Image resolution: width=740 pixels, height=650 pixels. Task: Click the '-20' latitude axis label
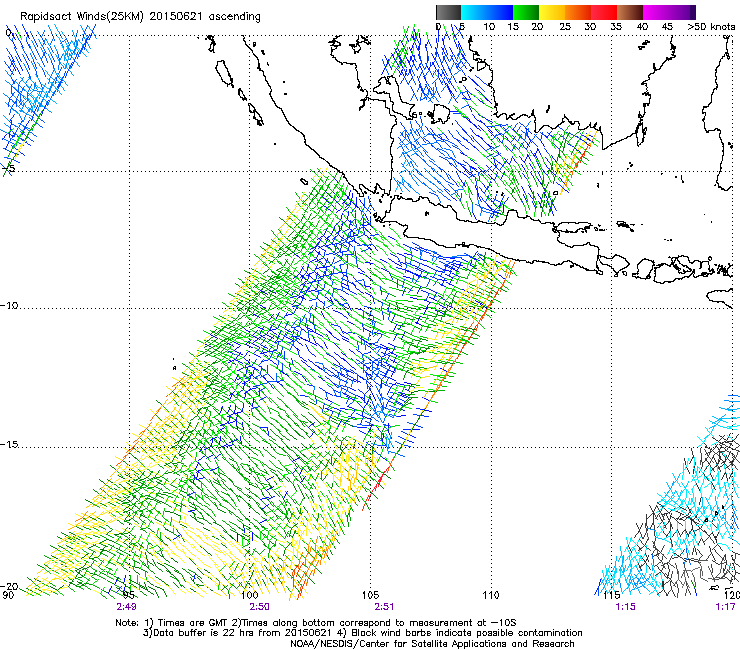[9, 586]
